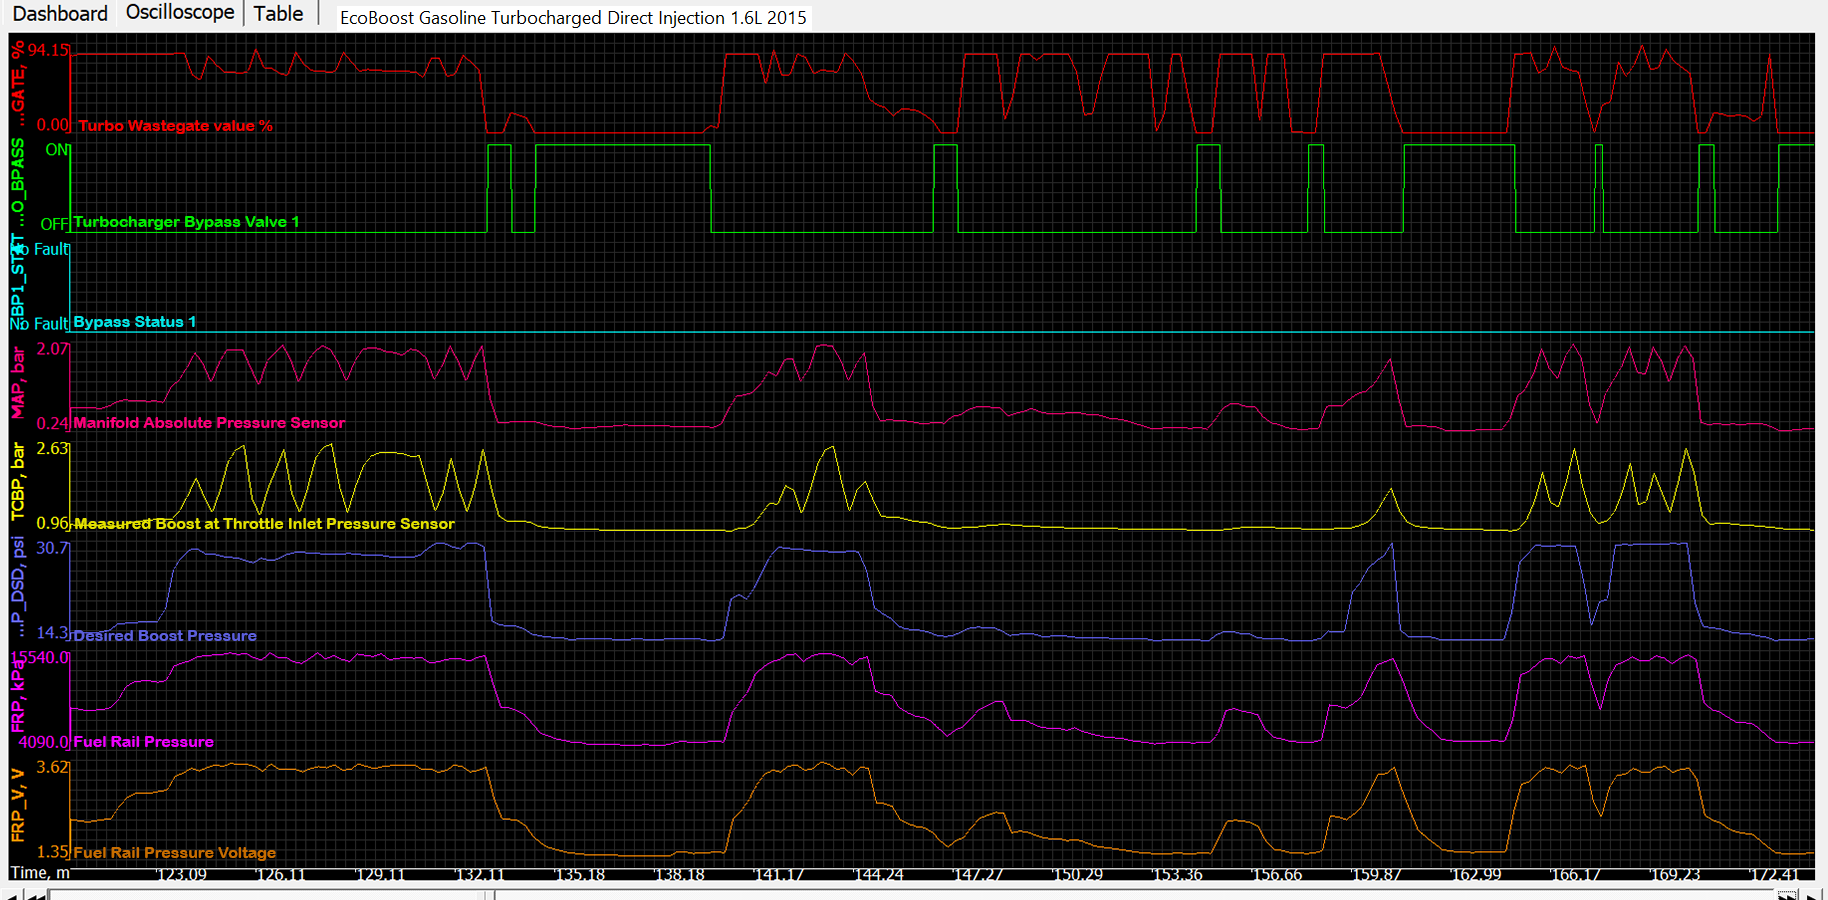Image resolution: width=1828 pixels, height=900 pixels.
Task: Click the 123.09 time axis marker
Action: pyautogui.click(x=182, y=875)
